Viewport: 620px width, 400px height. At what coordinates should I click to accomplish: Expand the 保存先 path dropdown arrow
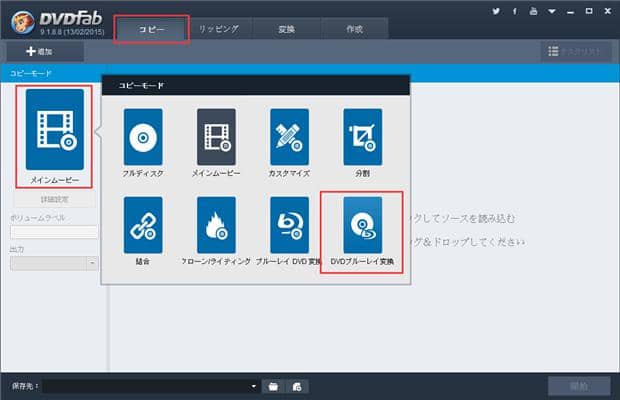(253, 386)
